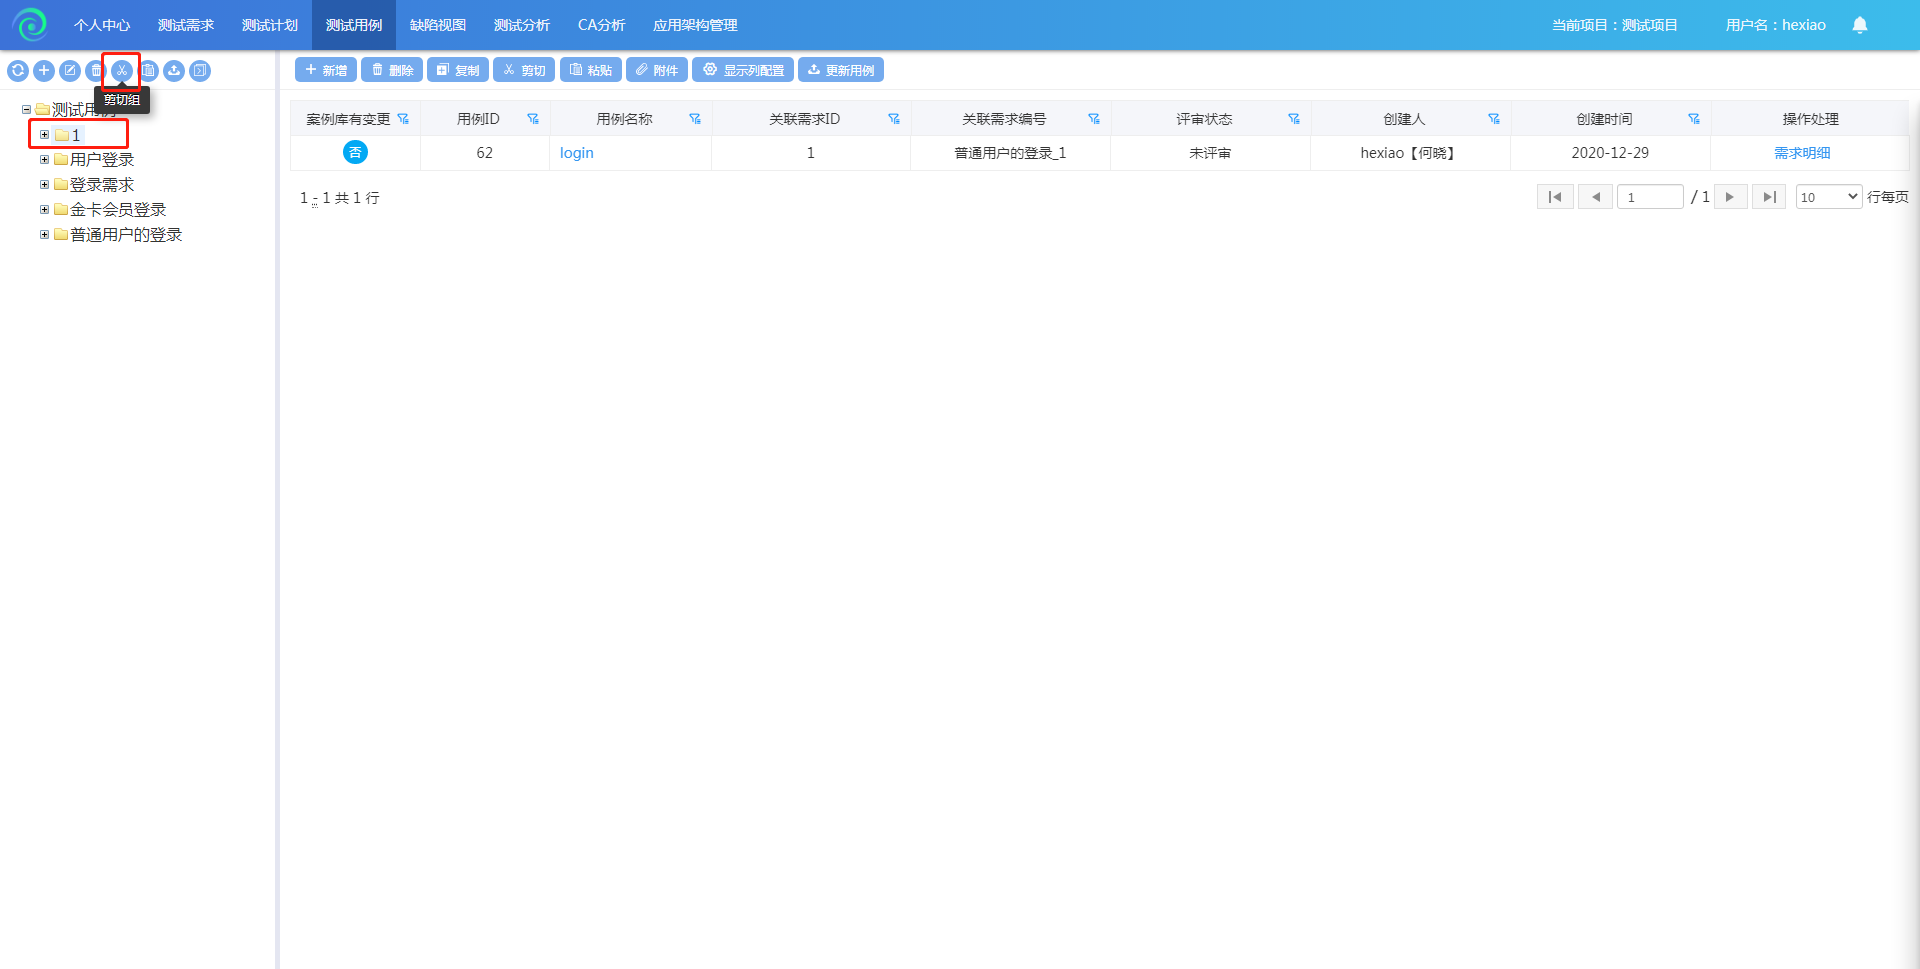Click filter icon on 评审状态 column

1294,119
